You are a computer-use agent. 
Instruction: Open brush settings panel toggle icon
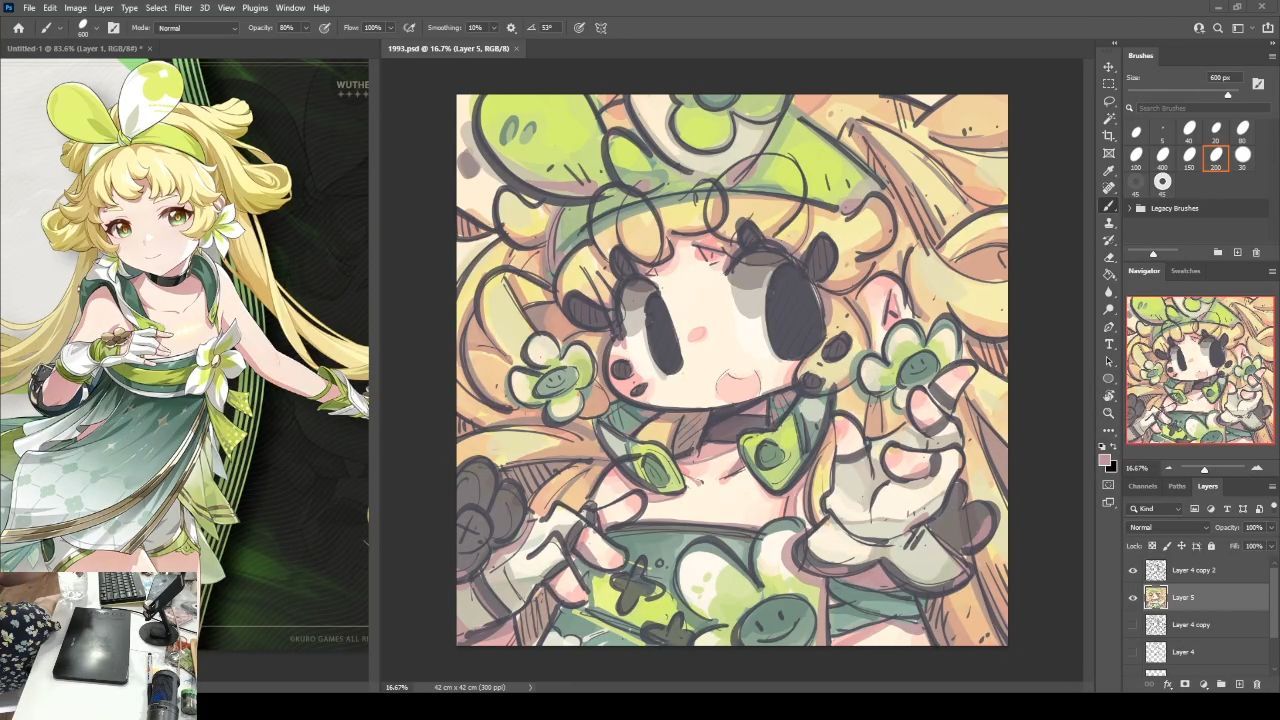point(113,28)
